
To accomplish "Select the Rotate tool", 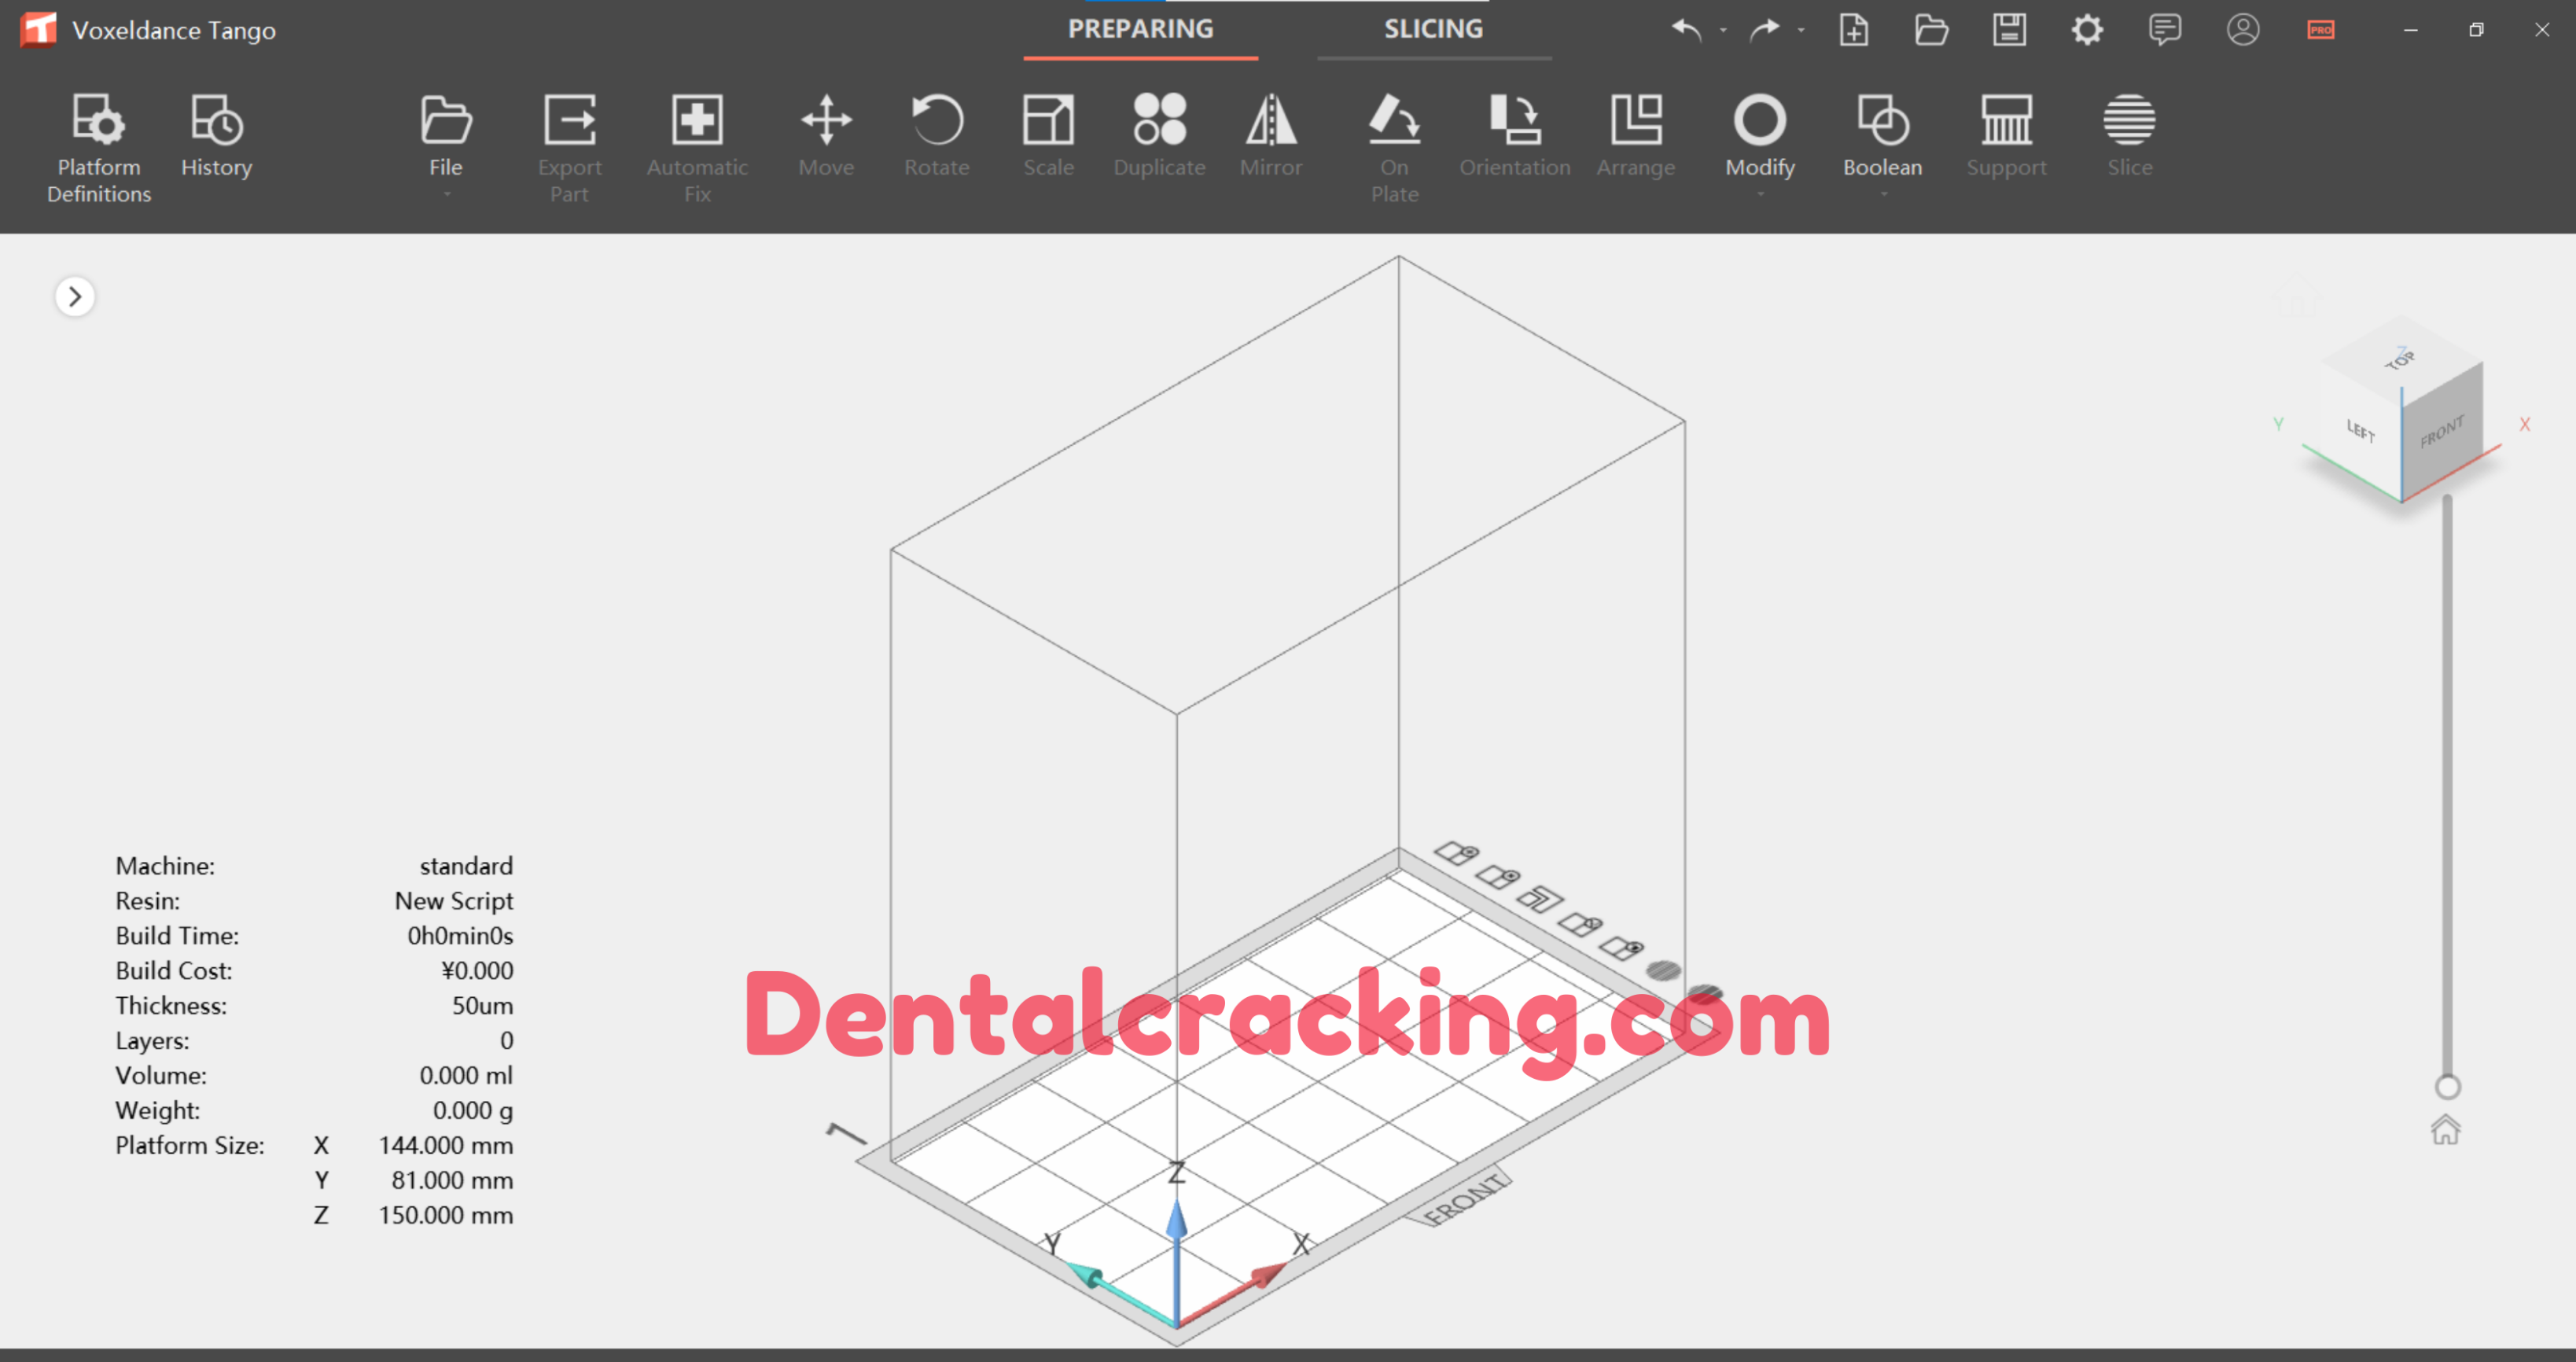I will click(x=936, y=136).
